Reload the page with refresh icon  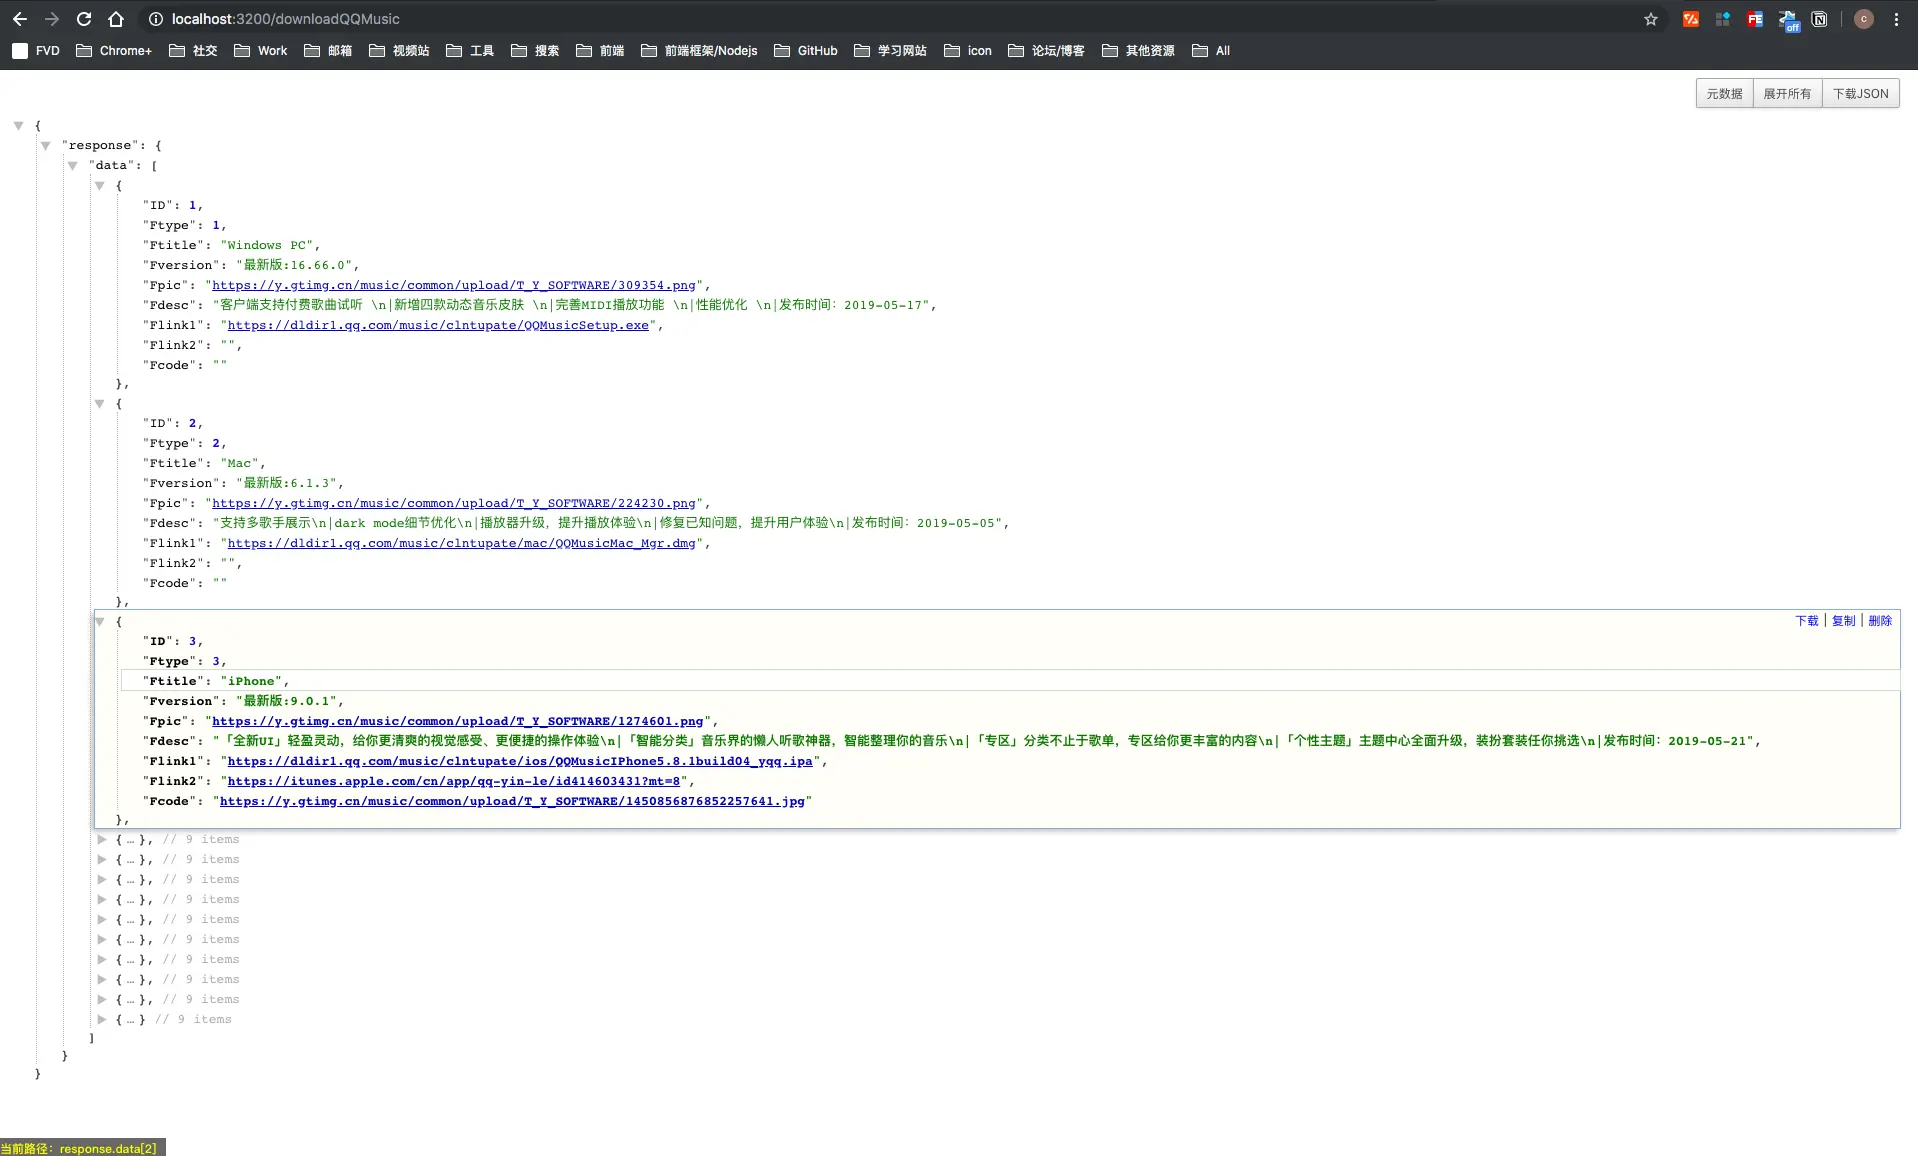(x=84, y=19)
